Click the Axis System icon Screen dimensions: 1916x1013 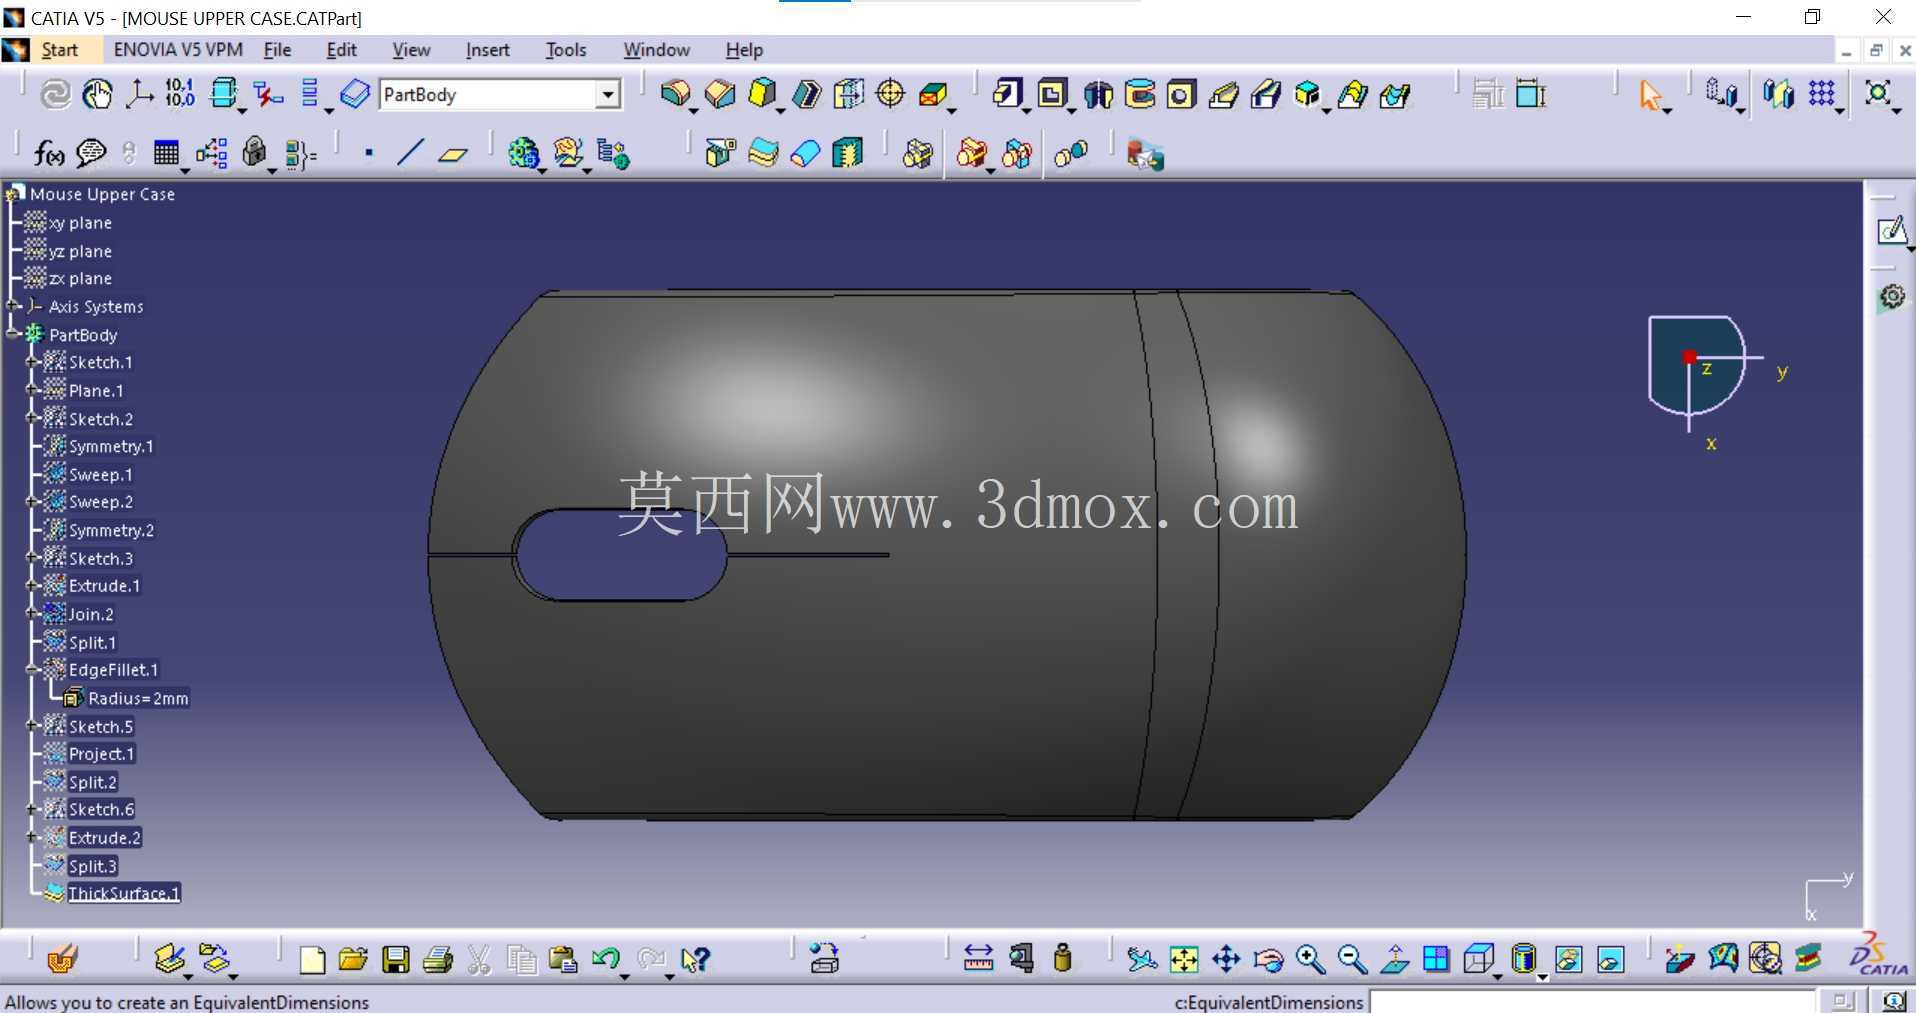click(138, 94)
